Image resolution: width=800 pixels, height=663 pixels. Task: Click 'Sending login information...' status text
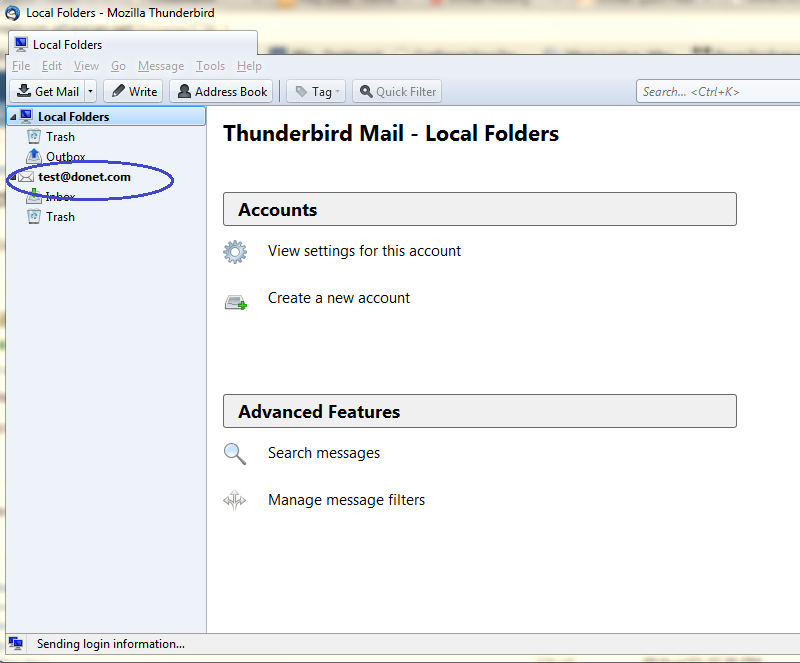pos(111,644)
